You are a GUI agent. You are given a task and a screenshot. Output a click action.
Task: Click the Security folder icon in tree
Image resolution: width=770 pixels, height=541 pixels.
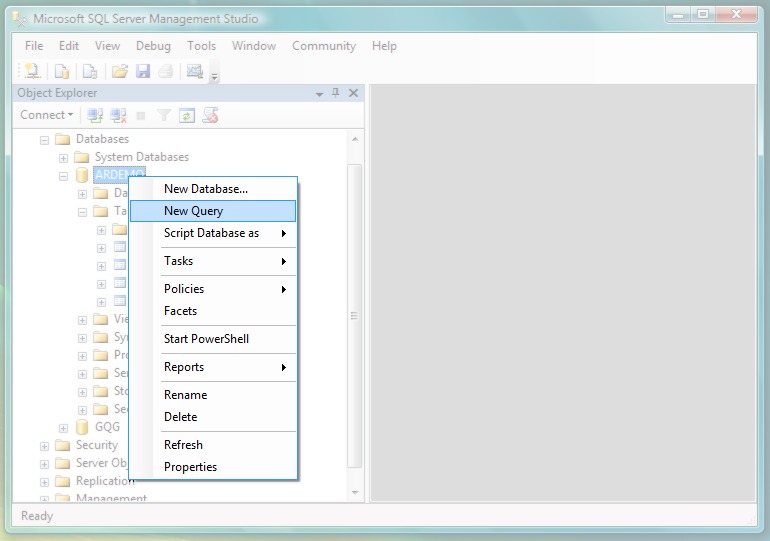(62, 445)
